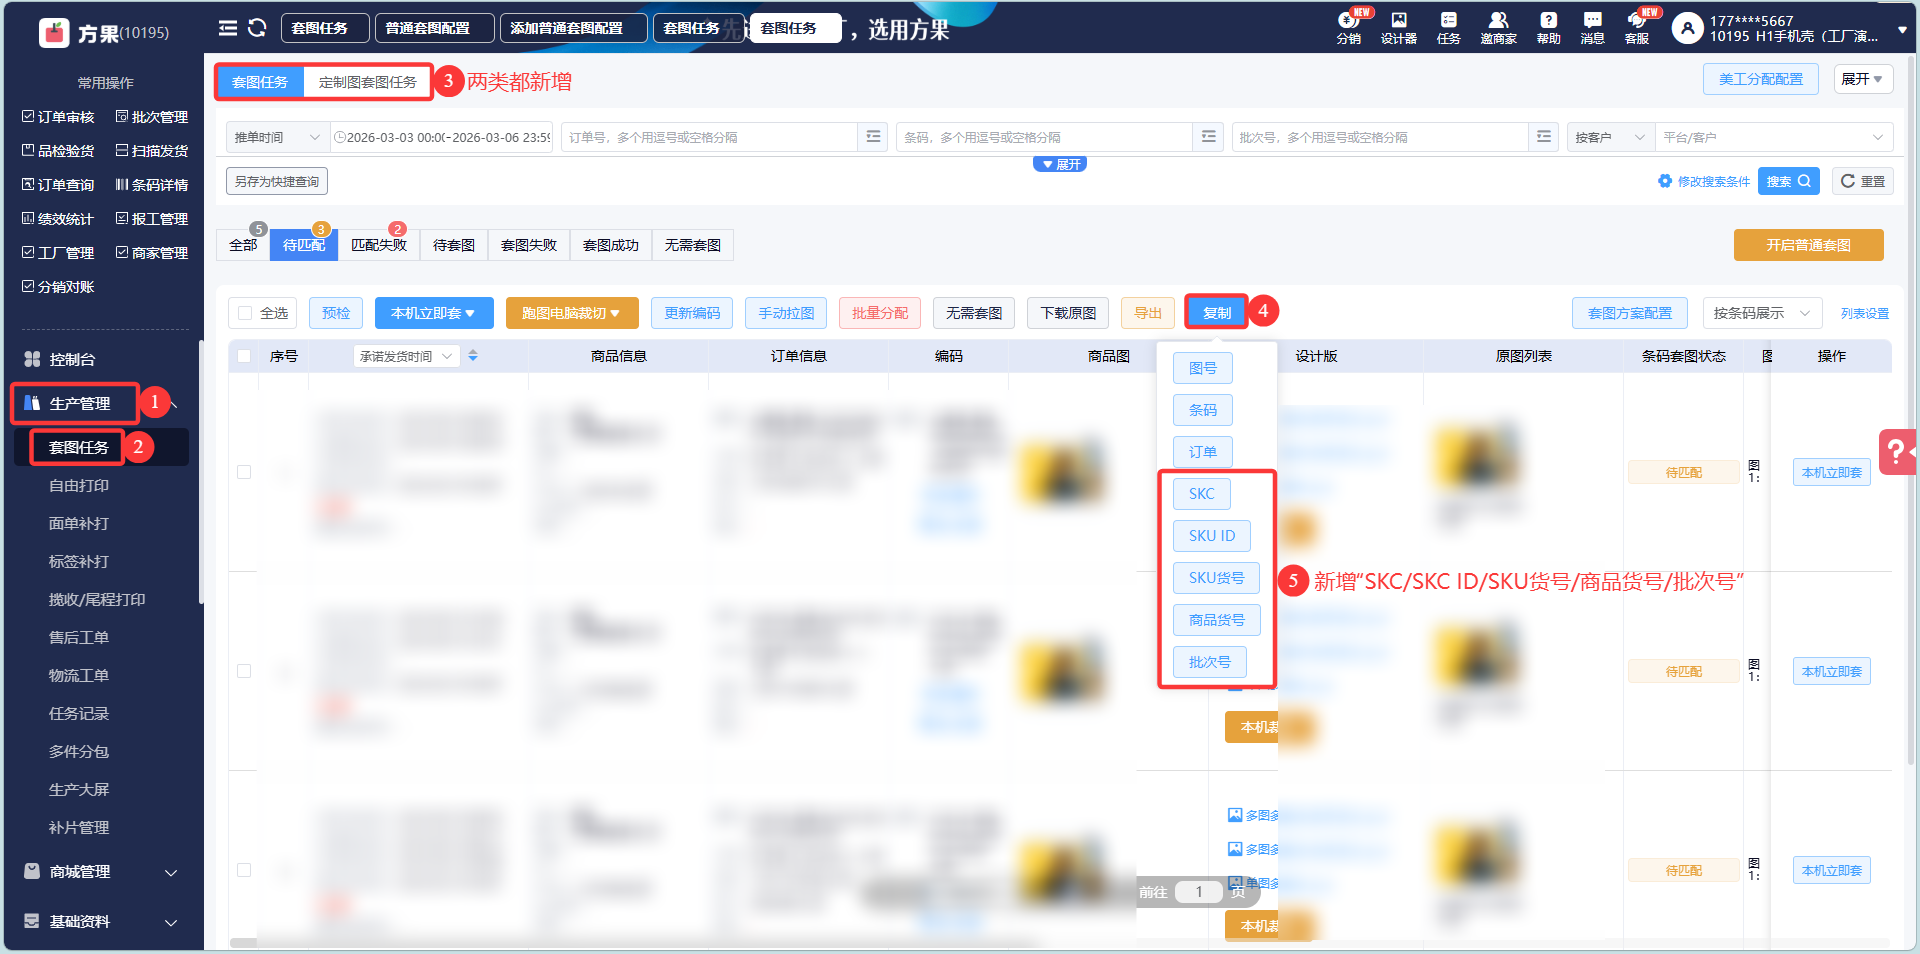The image size is (1920, 954).
Task: Open 订单查询 quick action
Action: click(x=58, y=185)
